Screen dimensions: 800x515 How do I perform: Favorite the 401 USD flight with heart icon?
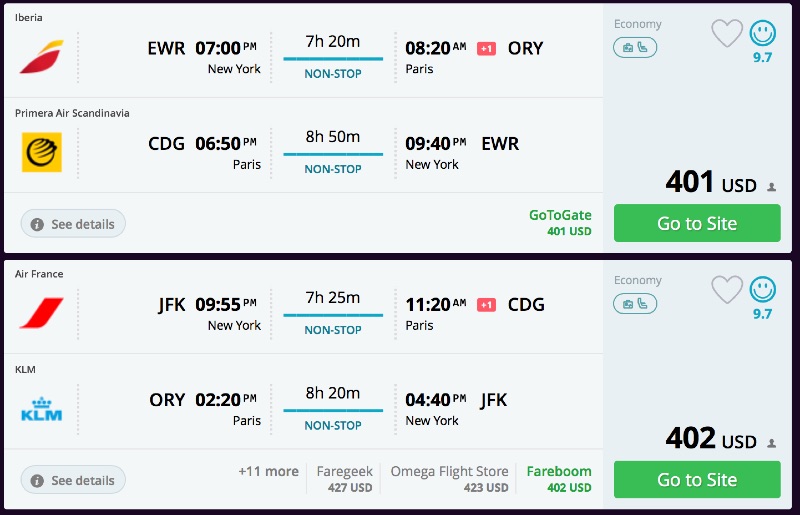pyautogui.click(x=727, y=34)
